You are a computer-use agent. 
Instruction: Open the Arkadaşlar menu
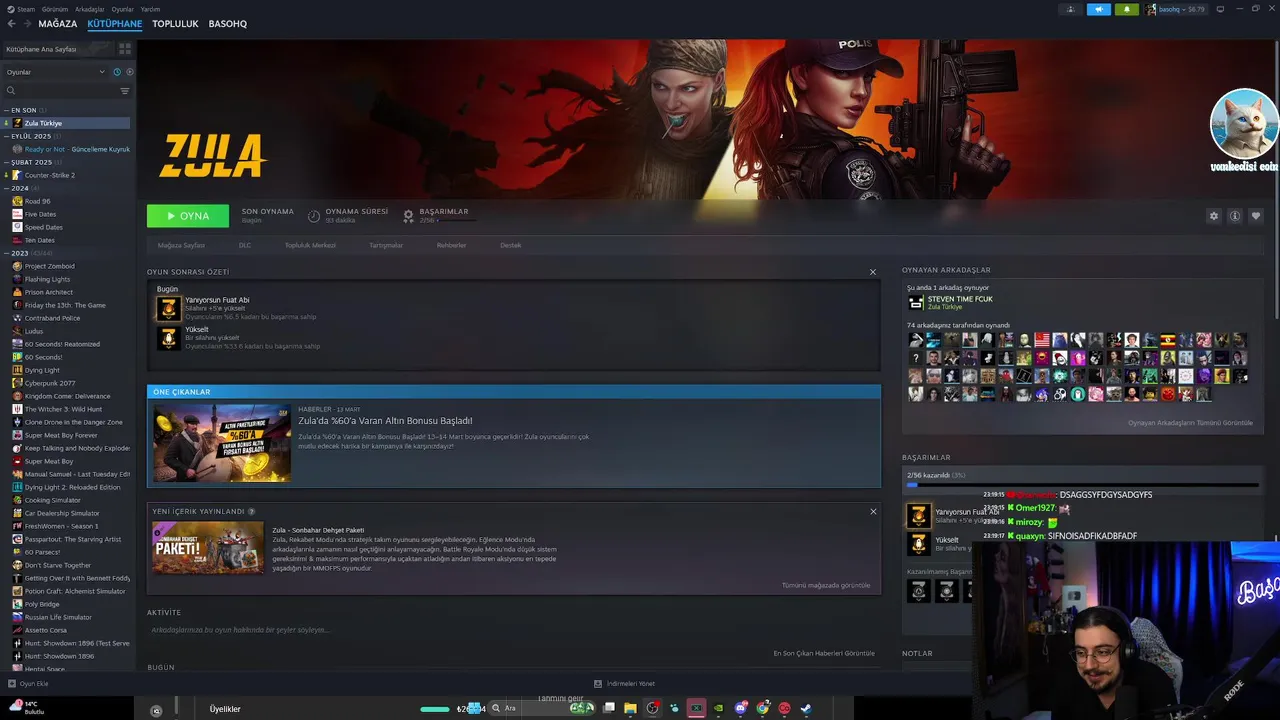[89, 9]
